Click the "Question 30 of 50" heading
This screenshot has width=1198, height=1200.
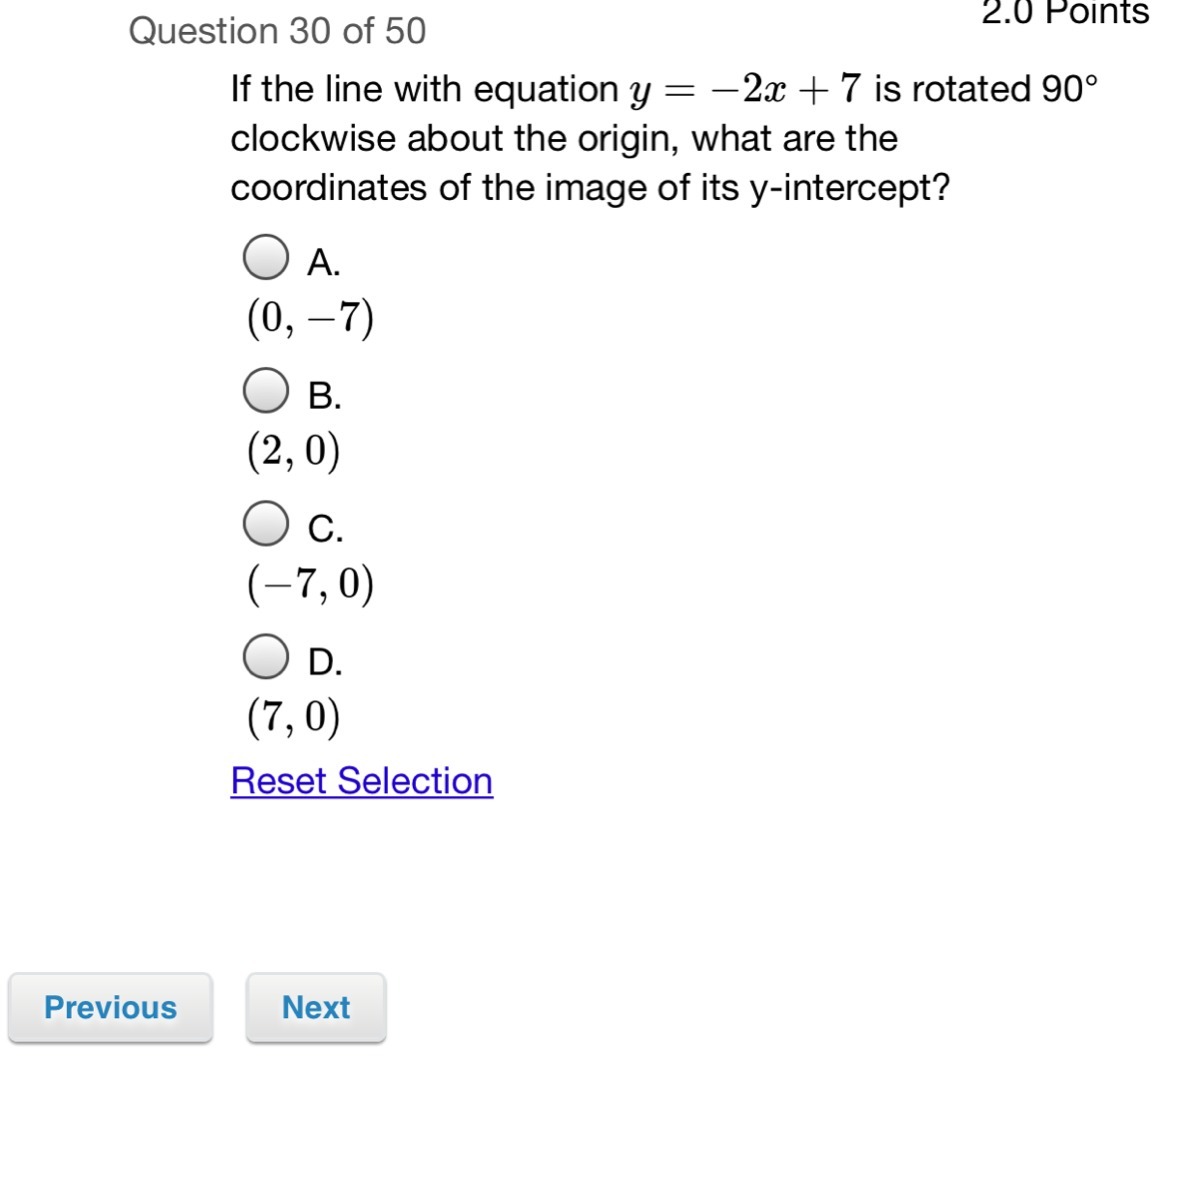277,31
